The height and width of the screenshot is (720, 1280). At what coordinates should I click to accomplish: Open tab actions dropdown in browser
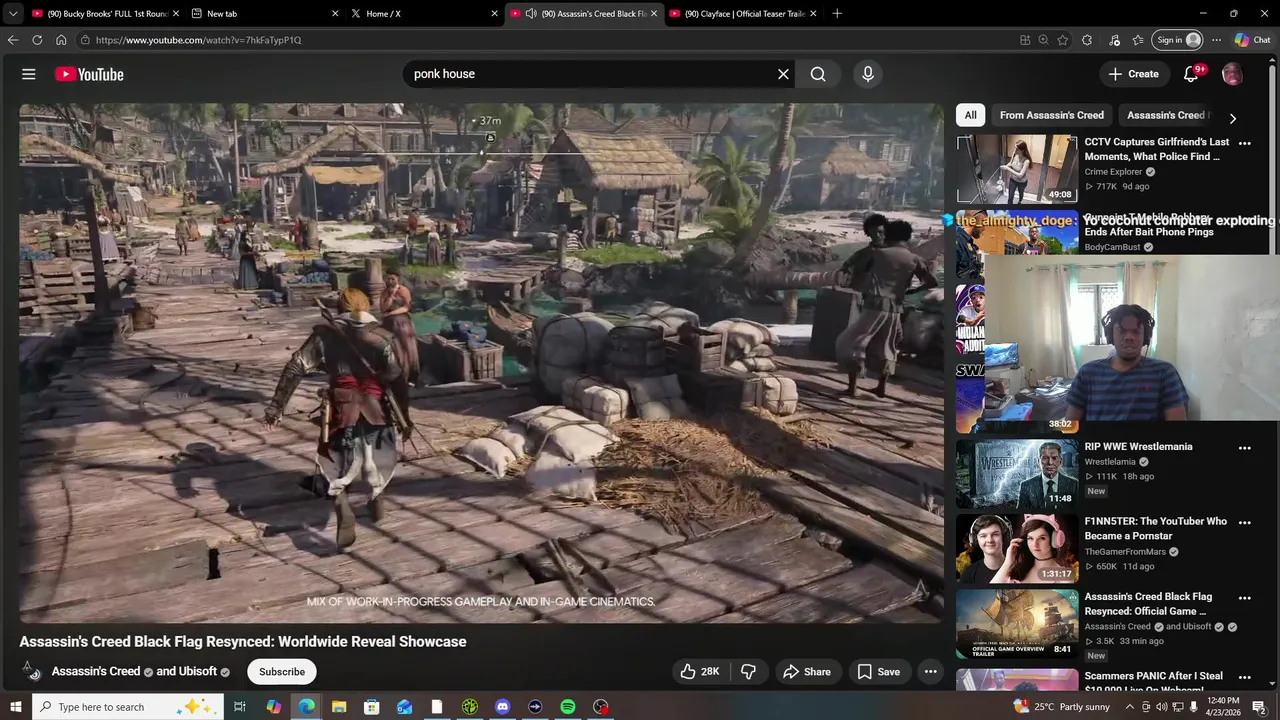[x=12, y=14]
